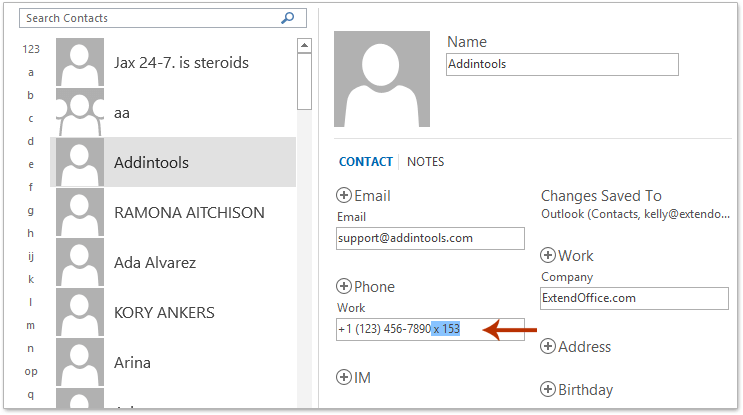Select the KORY ANKERS avatar

coord(80,312)
